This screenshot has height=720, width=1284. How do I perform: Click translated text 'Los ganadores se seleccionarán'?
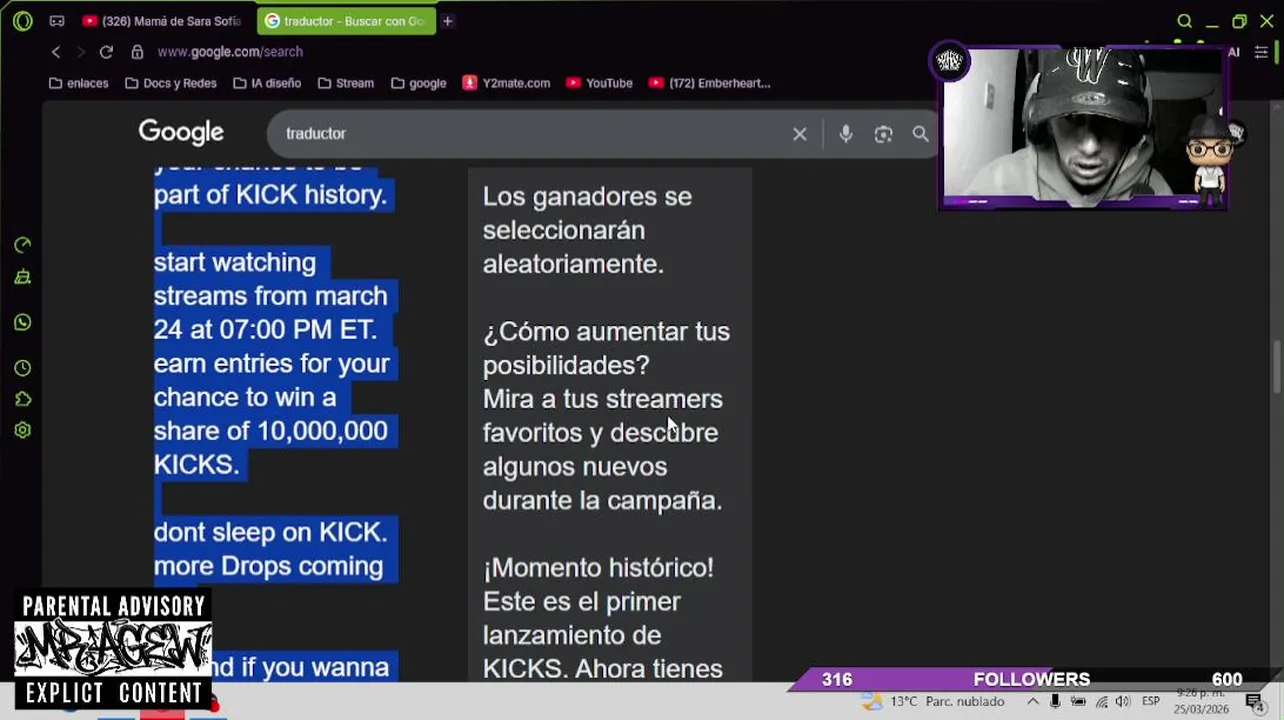coord(587,213)
